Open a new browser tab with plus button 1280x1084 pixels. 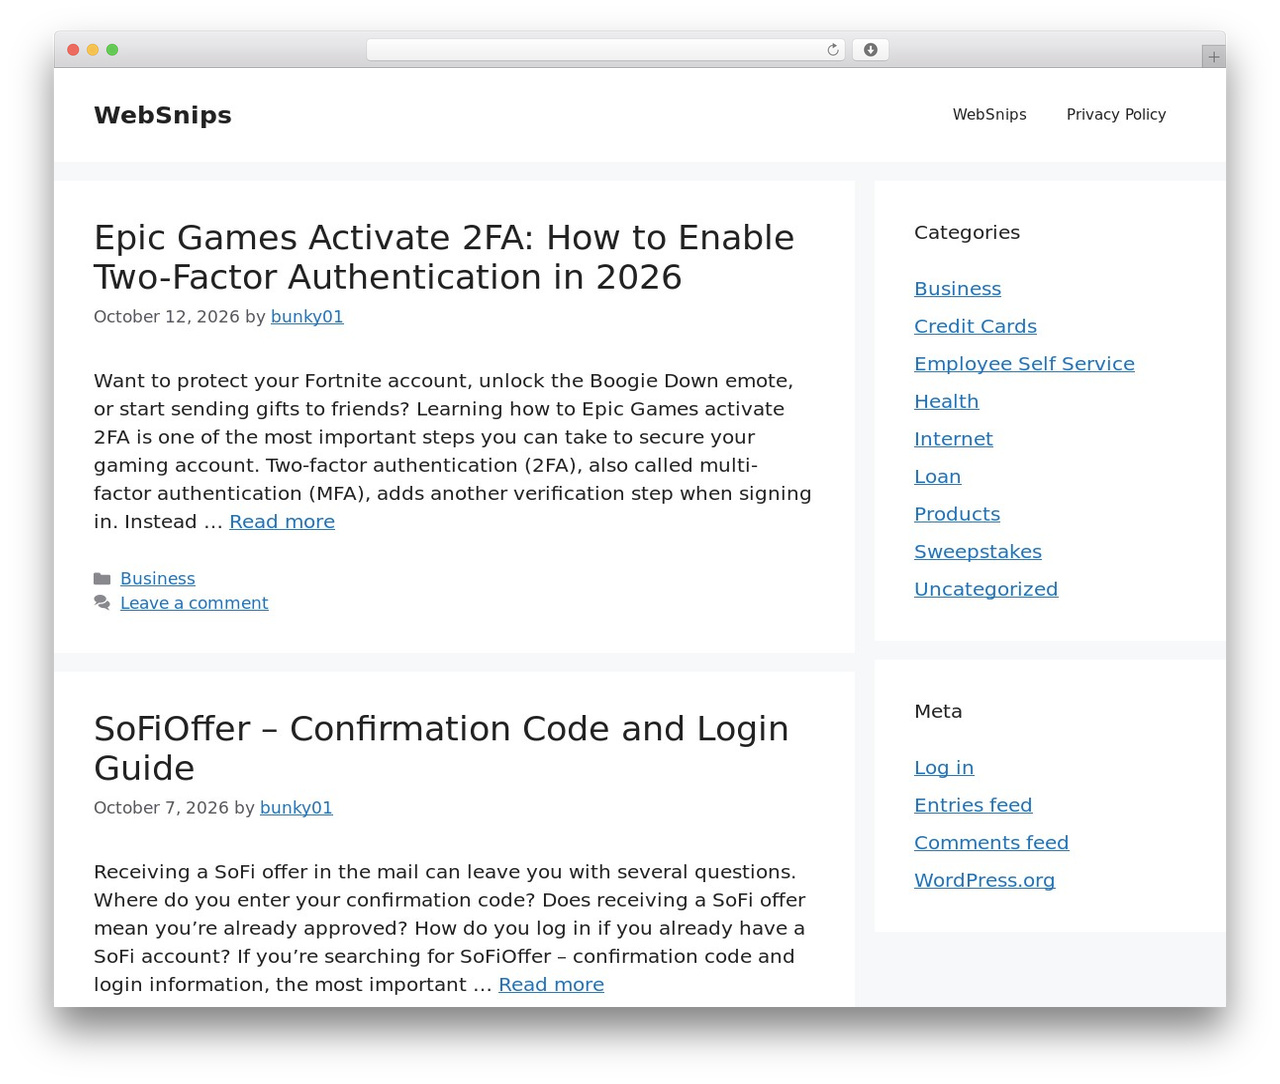pos(1213,57)
